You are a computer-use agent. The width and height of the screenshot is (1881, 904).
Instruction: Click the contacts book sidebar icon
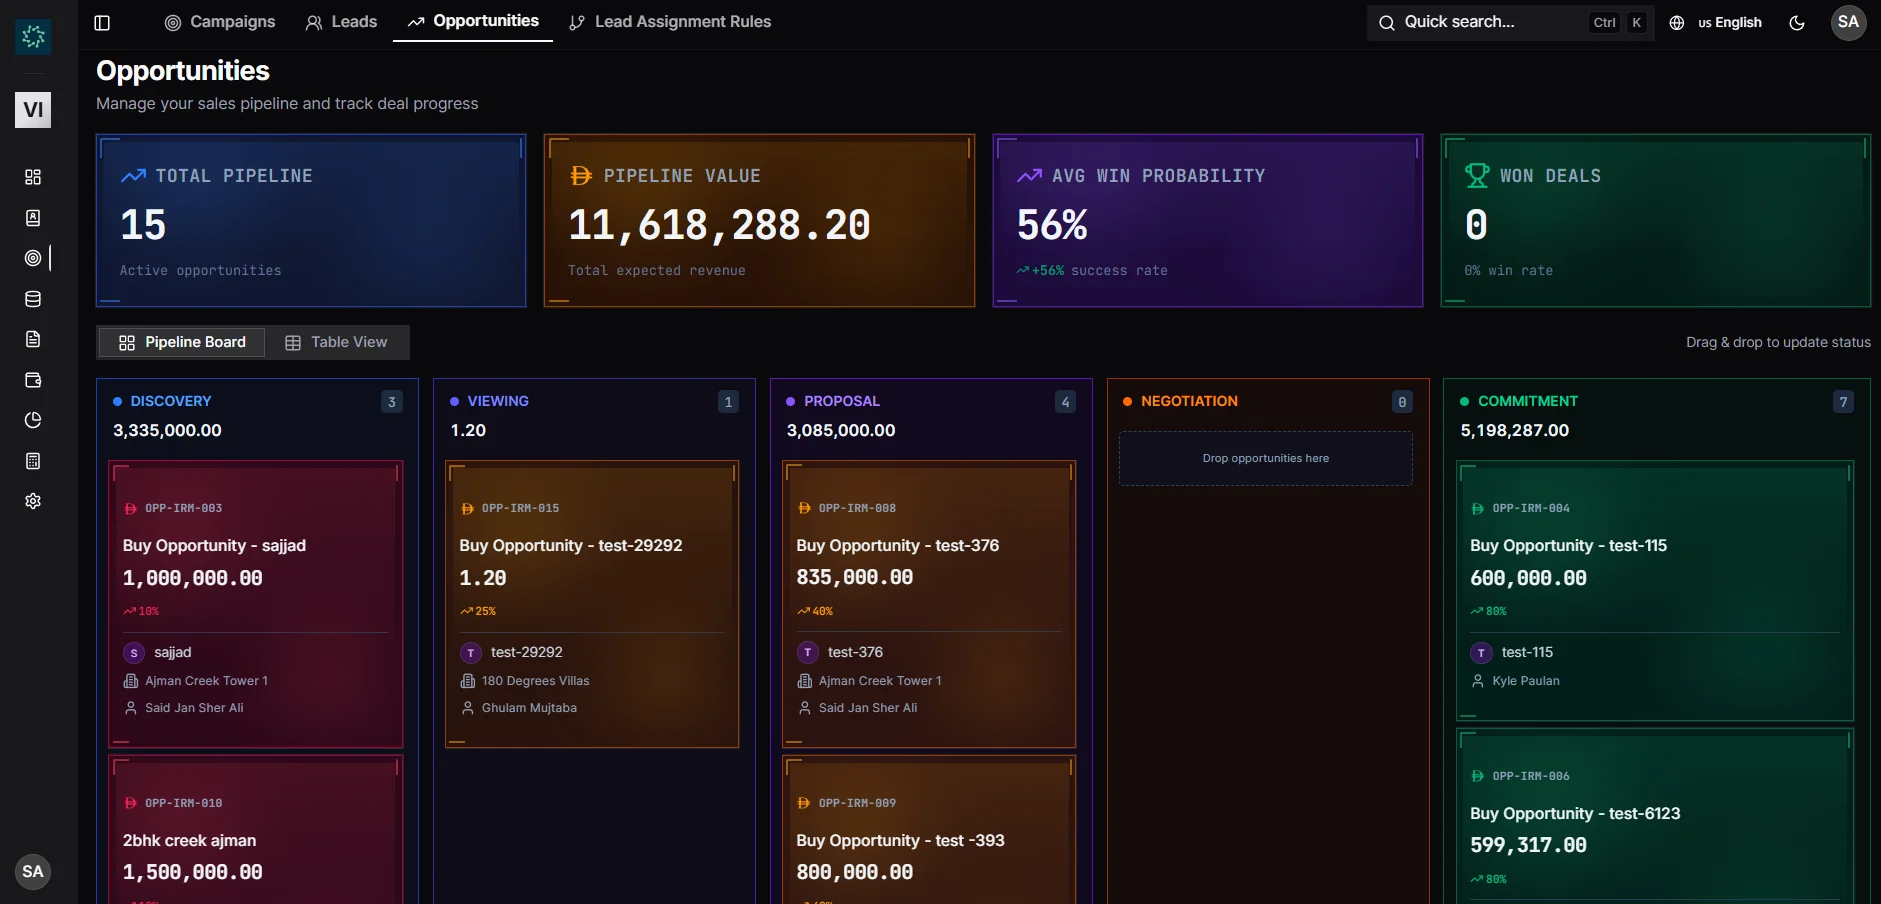coord(33,218)
